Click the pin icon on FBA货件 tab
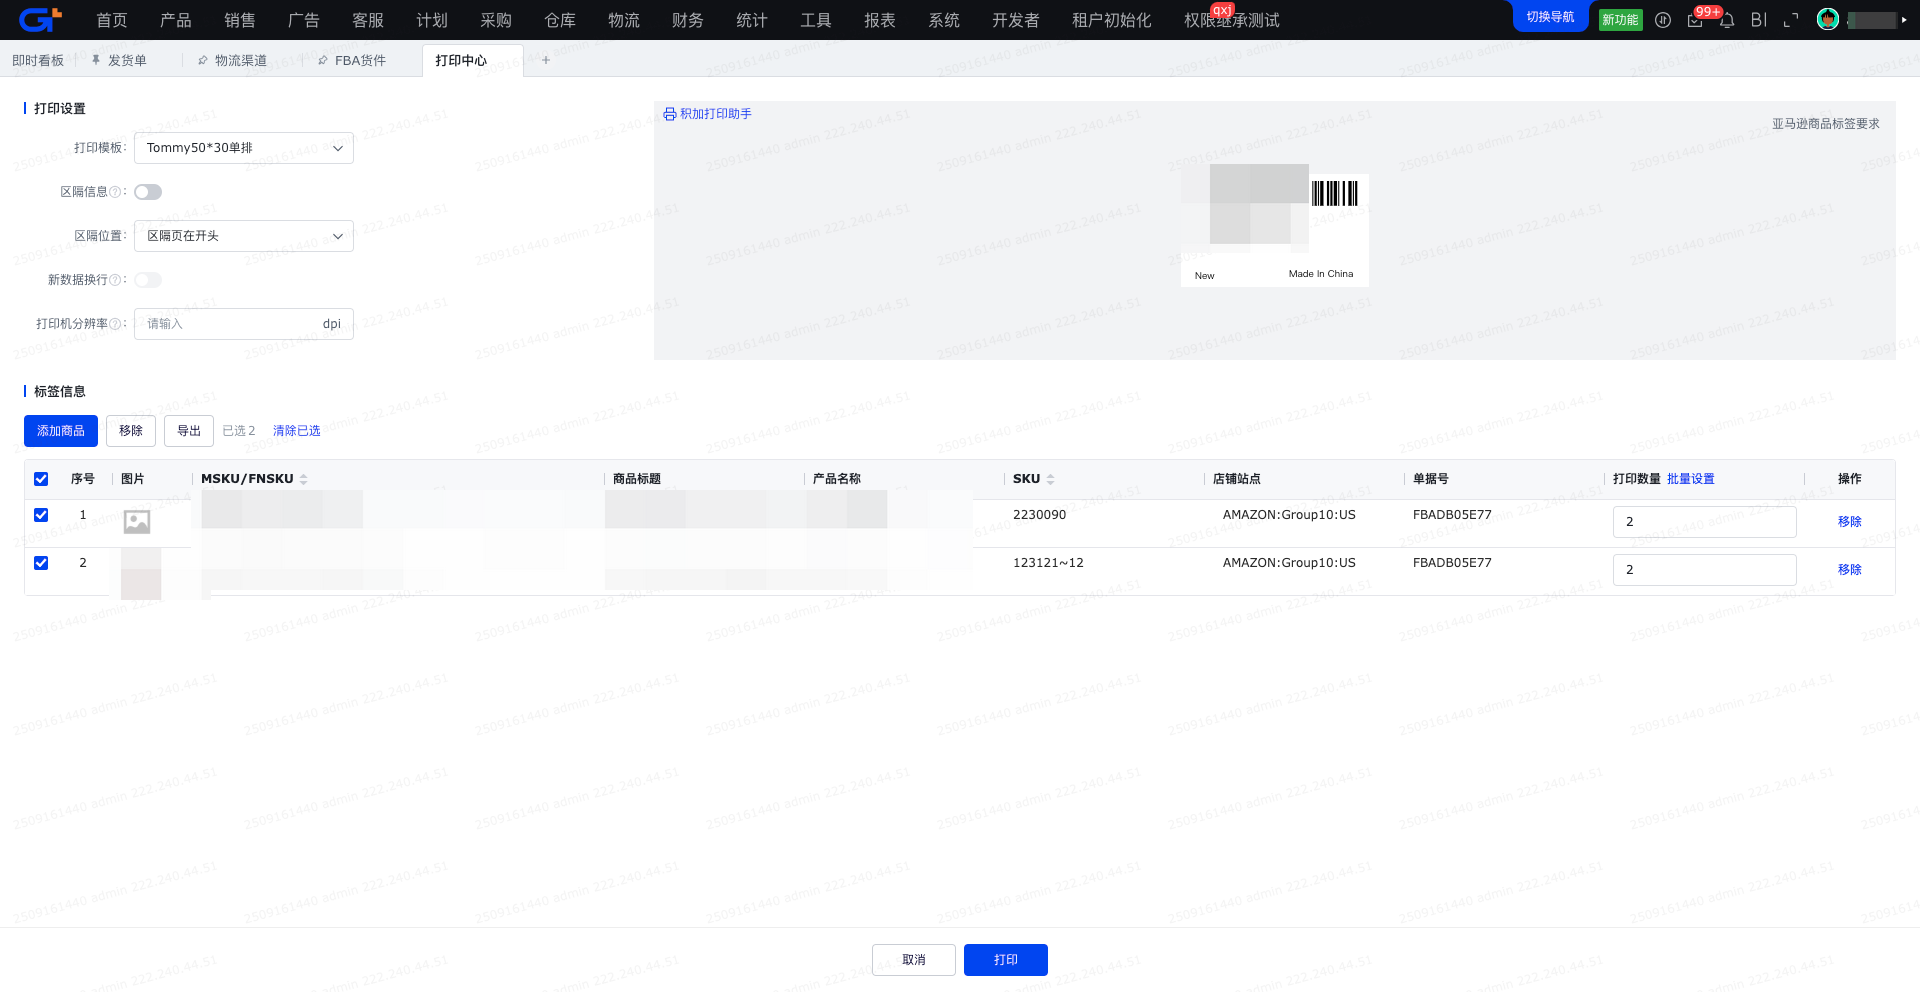This screenshot has height=992, width=1920. tap(323, 60)
